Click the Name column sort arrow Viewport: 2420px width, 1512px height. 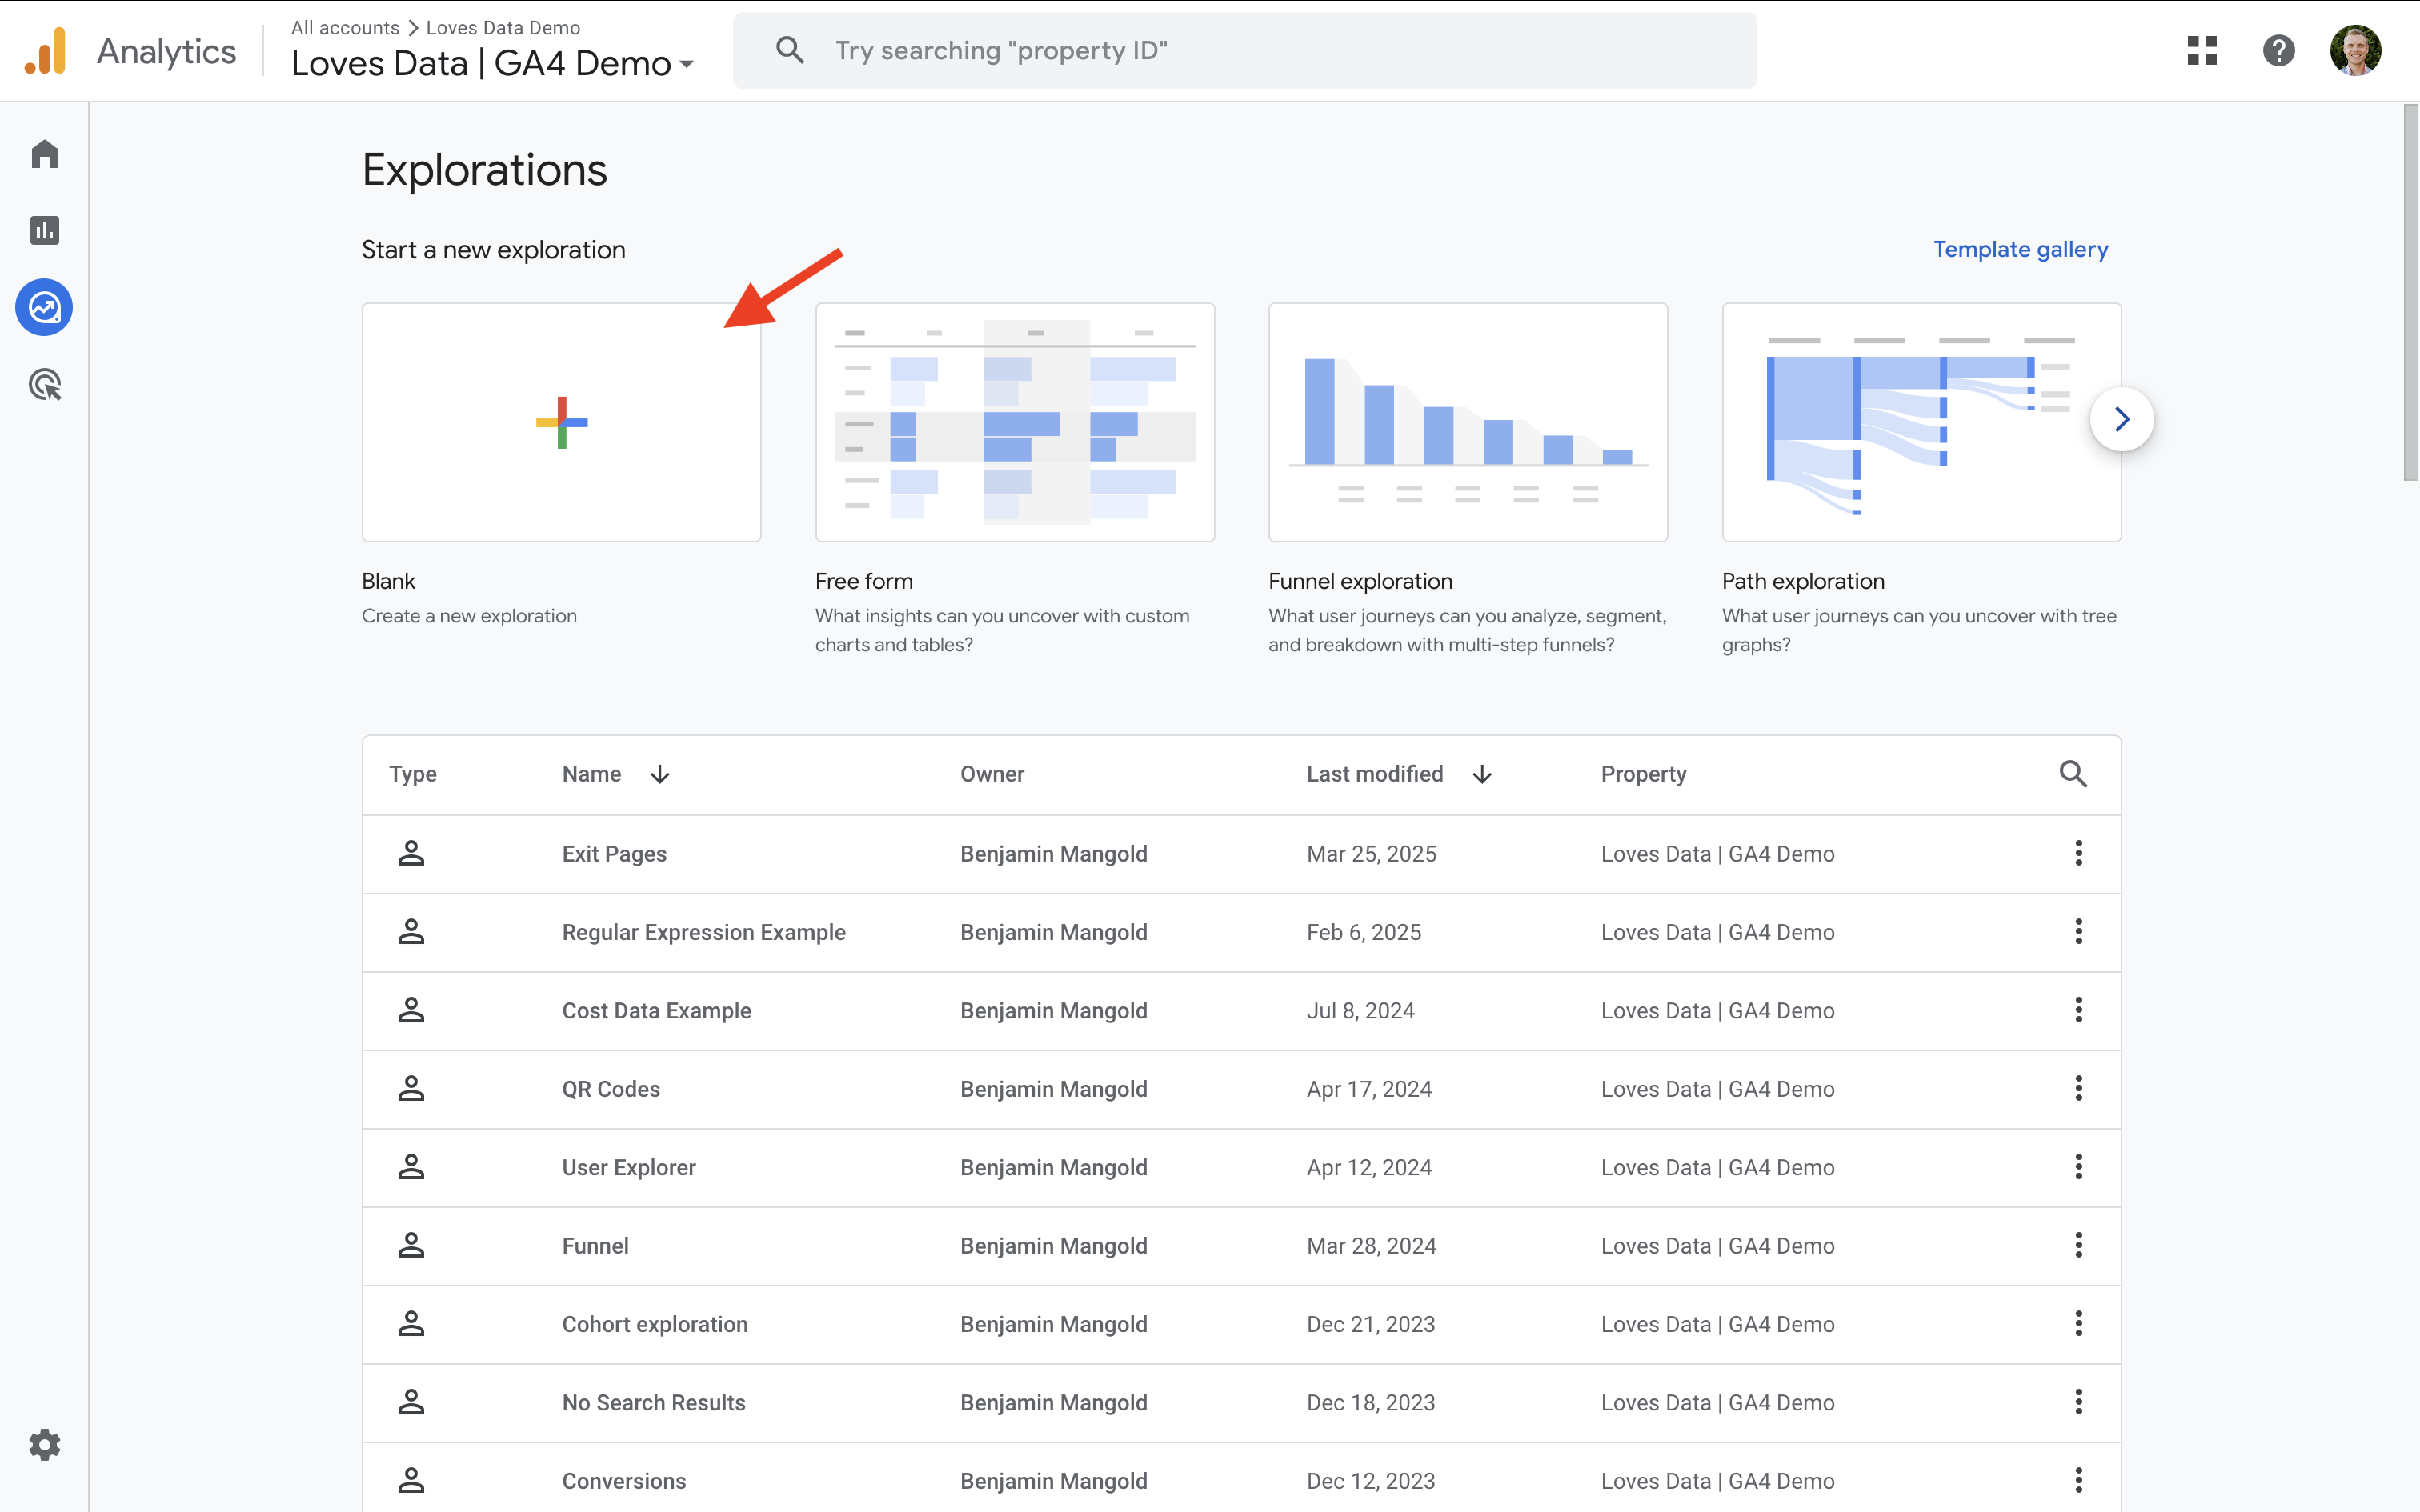coord(660,775)
